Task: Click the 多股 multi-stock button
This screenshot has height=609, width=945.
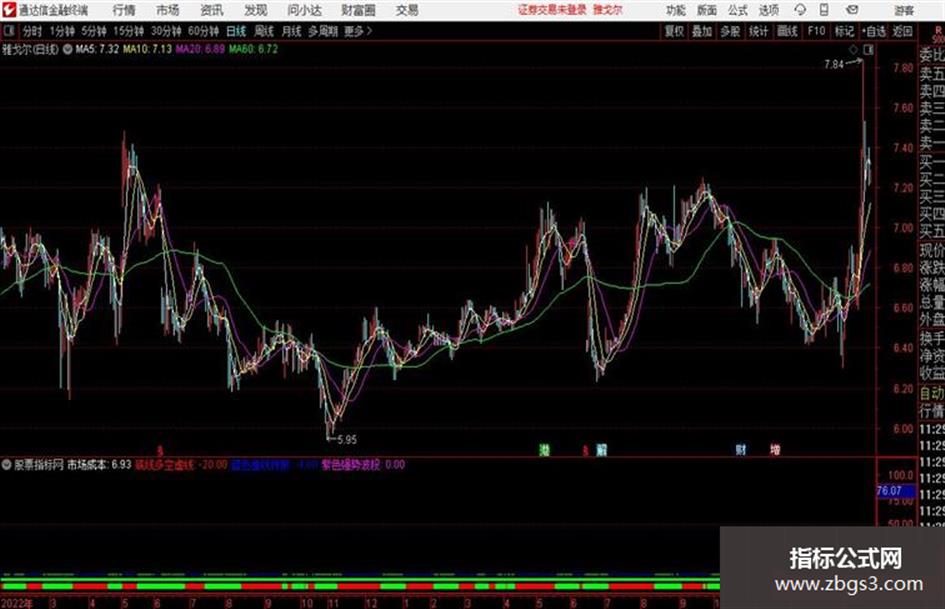Action: coord(730,31)
